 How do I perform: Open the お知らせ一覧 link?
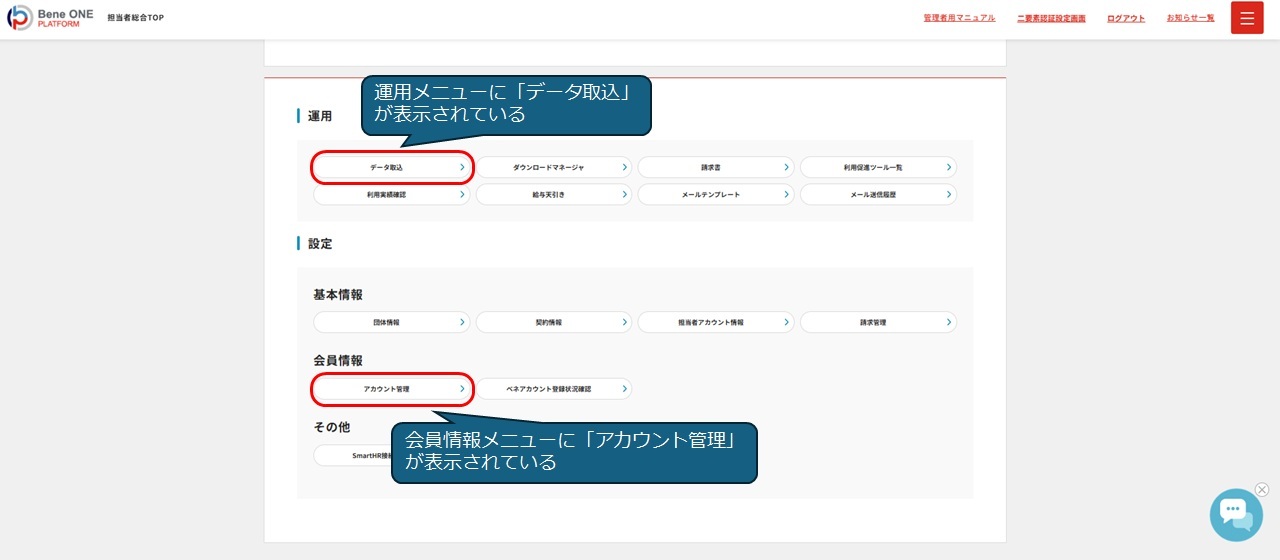[x=1190, y=18]
